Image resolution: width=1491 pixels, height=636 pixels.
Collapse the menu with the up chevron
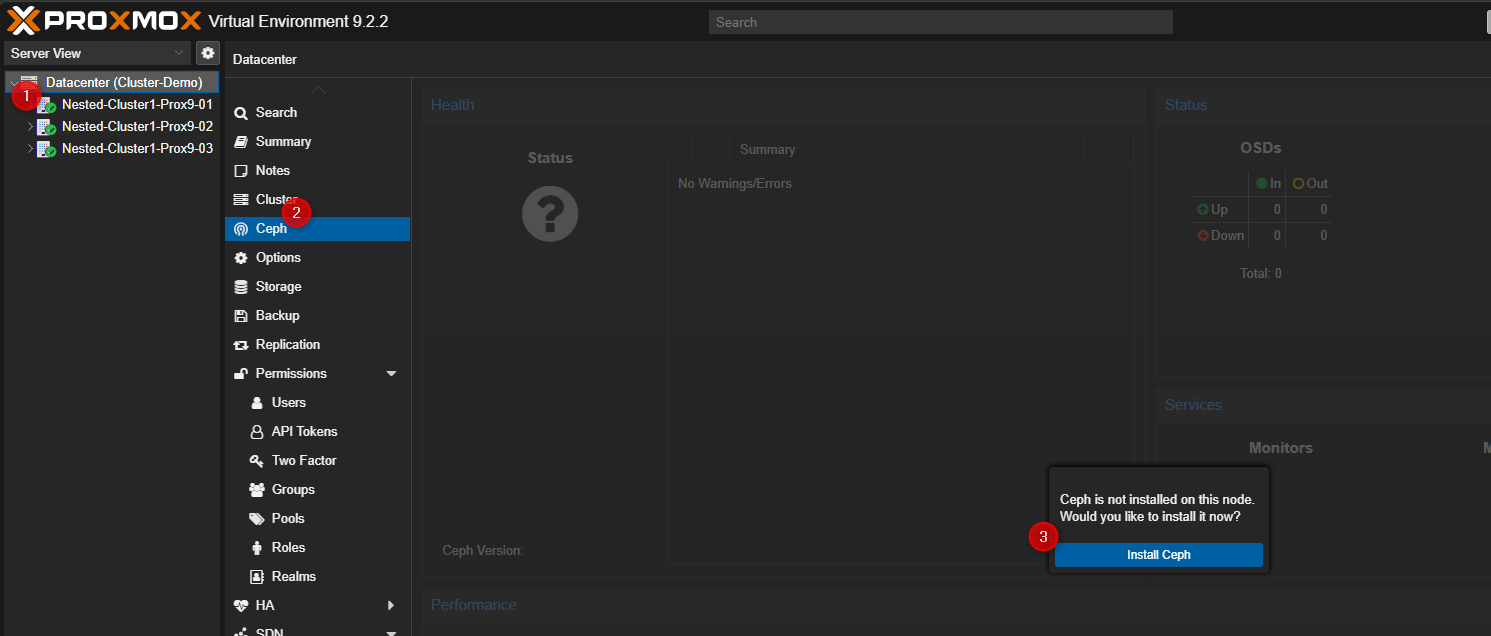(x=318, y=90)
